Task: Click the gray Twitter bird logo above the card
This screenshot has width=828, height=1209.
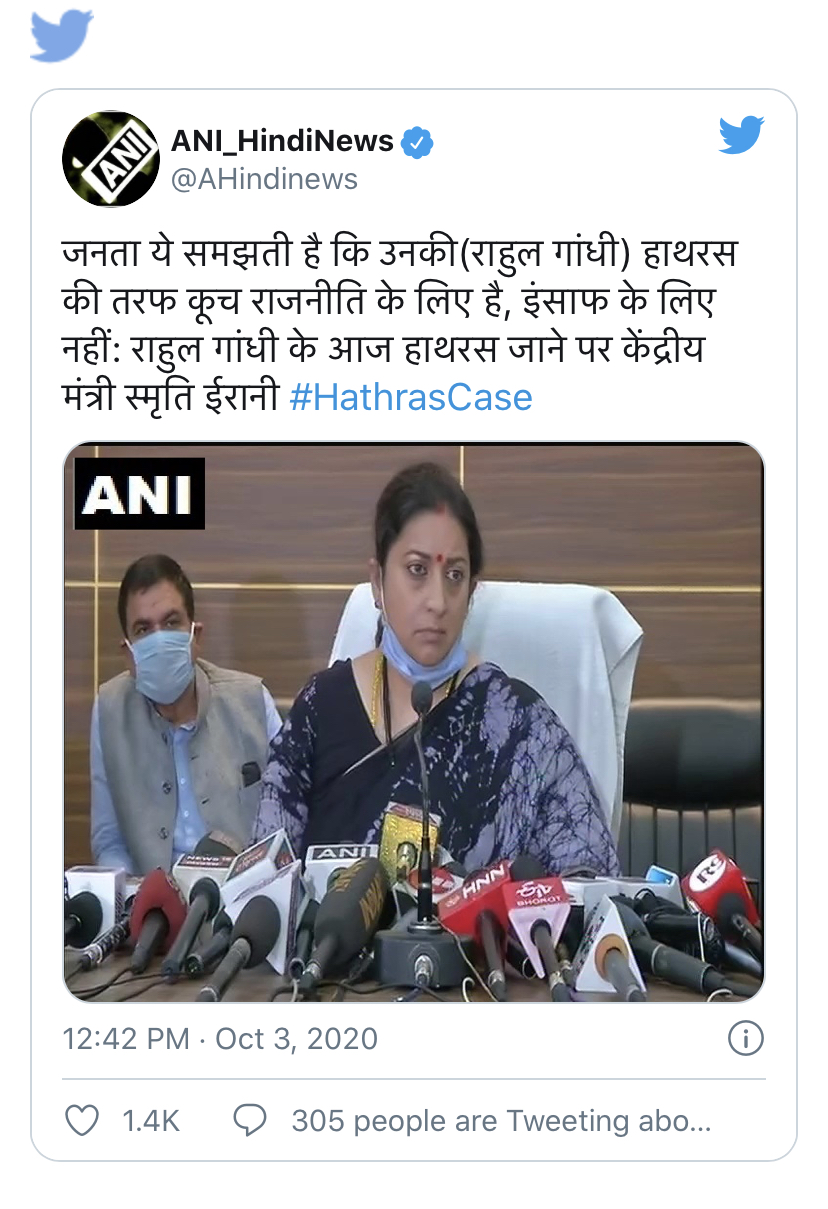Action: pos(62,37)
